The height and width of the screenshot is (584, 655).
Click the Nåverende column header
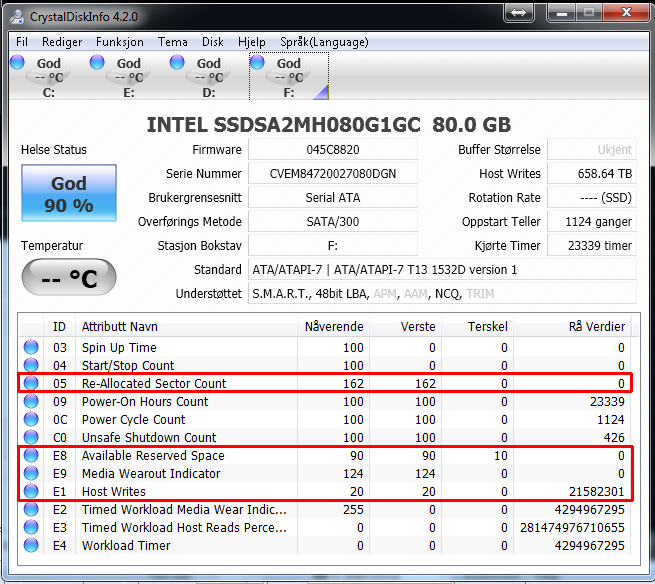pyautogui.click(x=334, y=326)
